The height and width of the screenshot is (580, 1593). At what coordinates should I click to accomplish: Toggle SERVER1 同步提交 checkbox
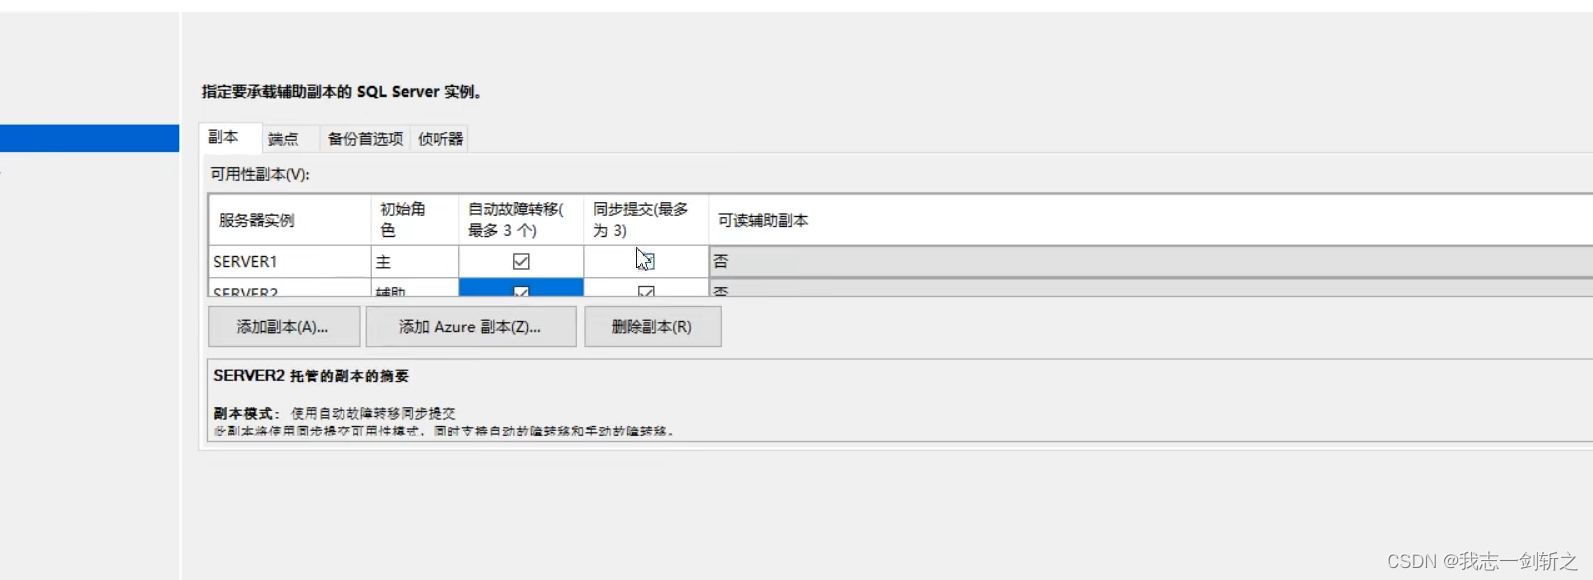(x=646, y=261)
